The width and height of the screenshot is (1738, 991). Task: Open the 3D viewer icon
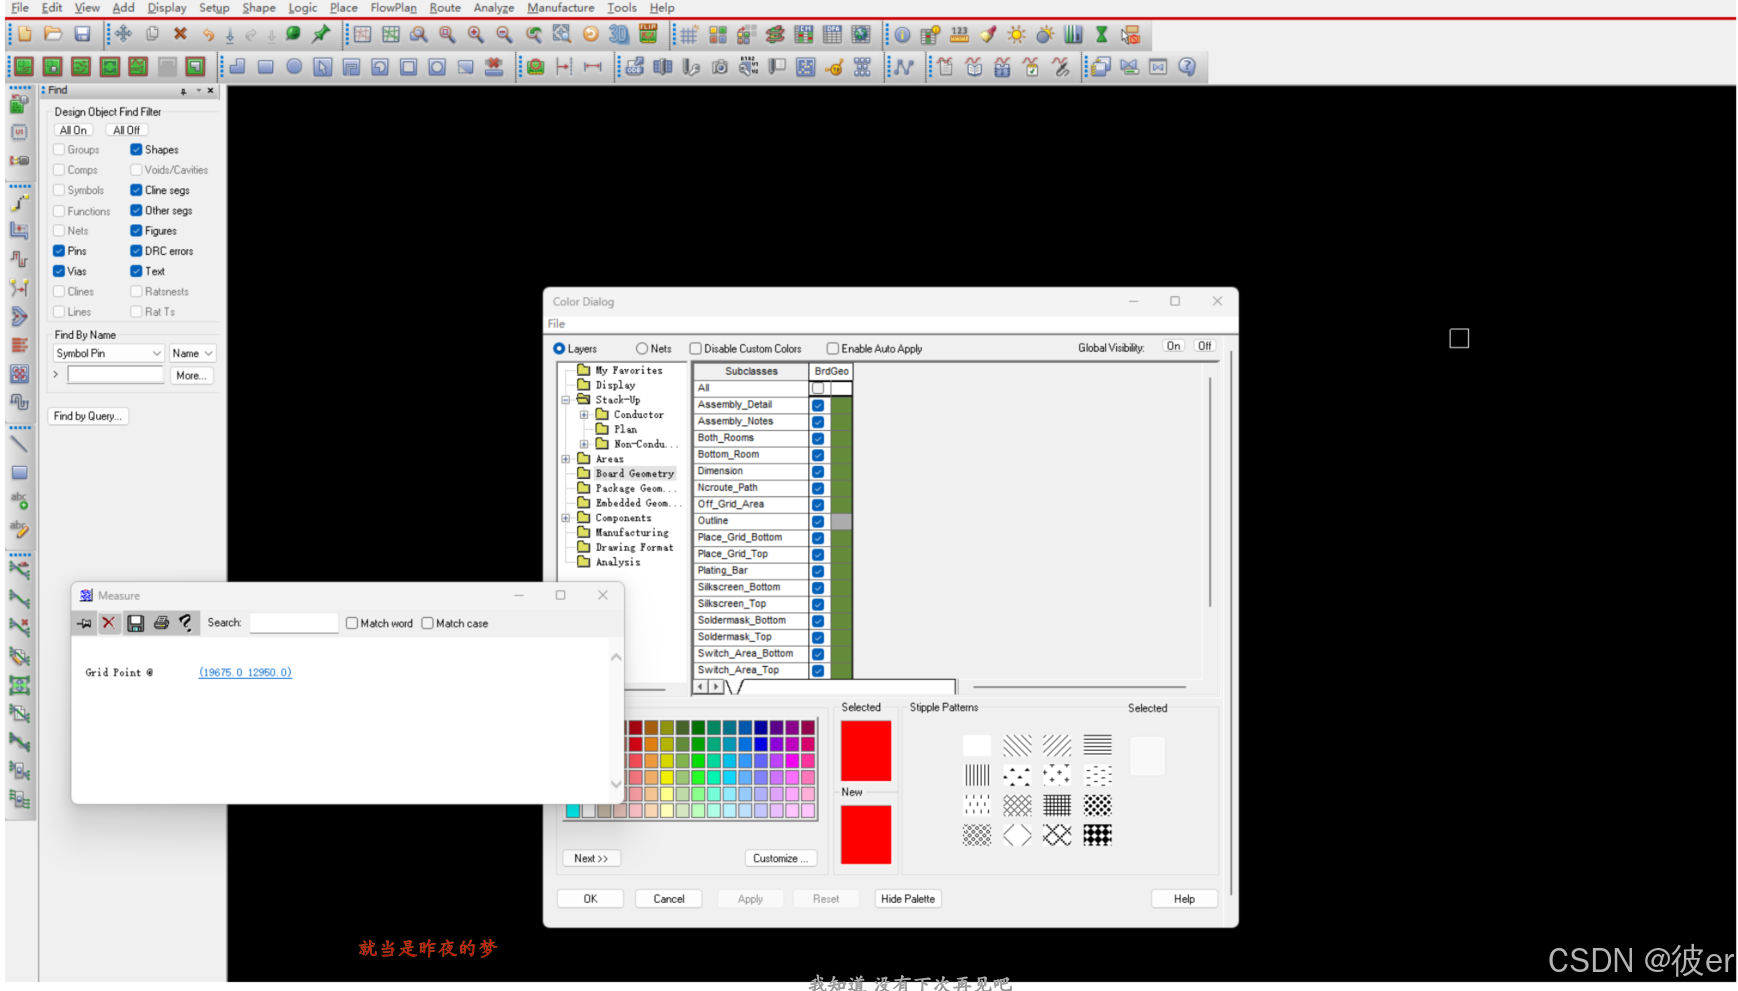coord(619,34)
